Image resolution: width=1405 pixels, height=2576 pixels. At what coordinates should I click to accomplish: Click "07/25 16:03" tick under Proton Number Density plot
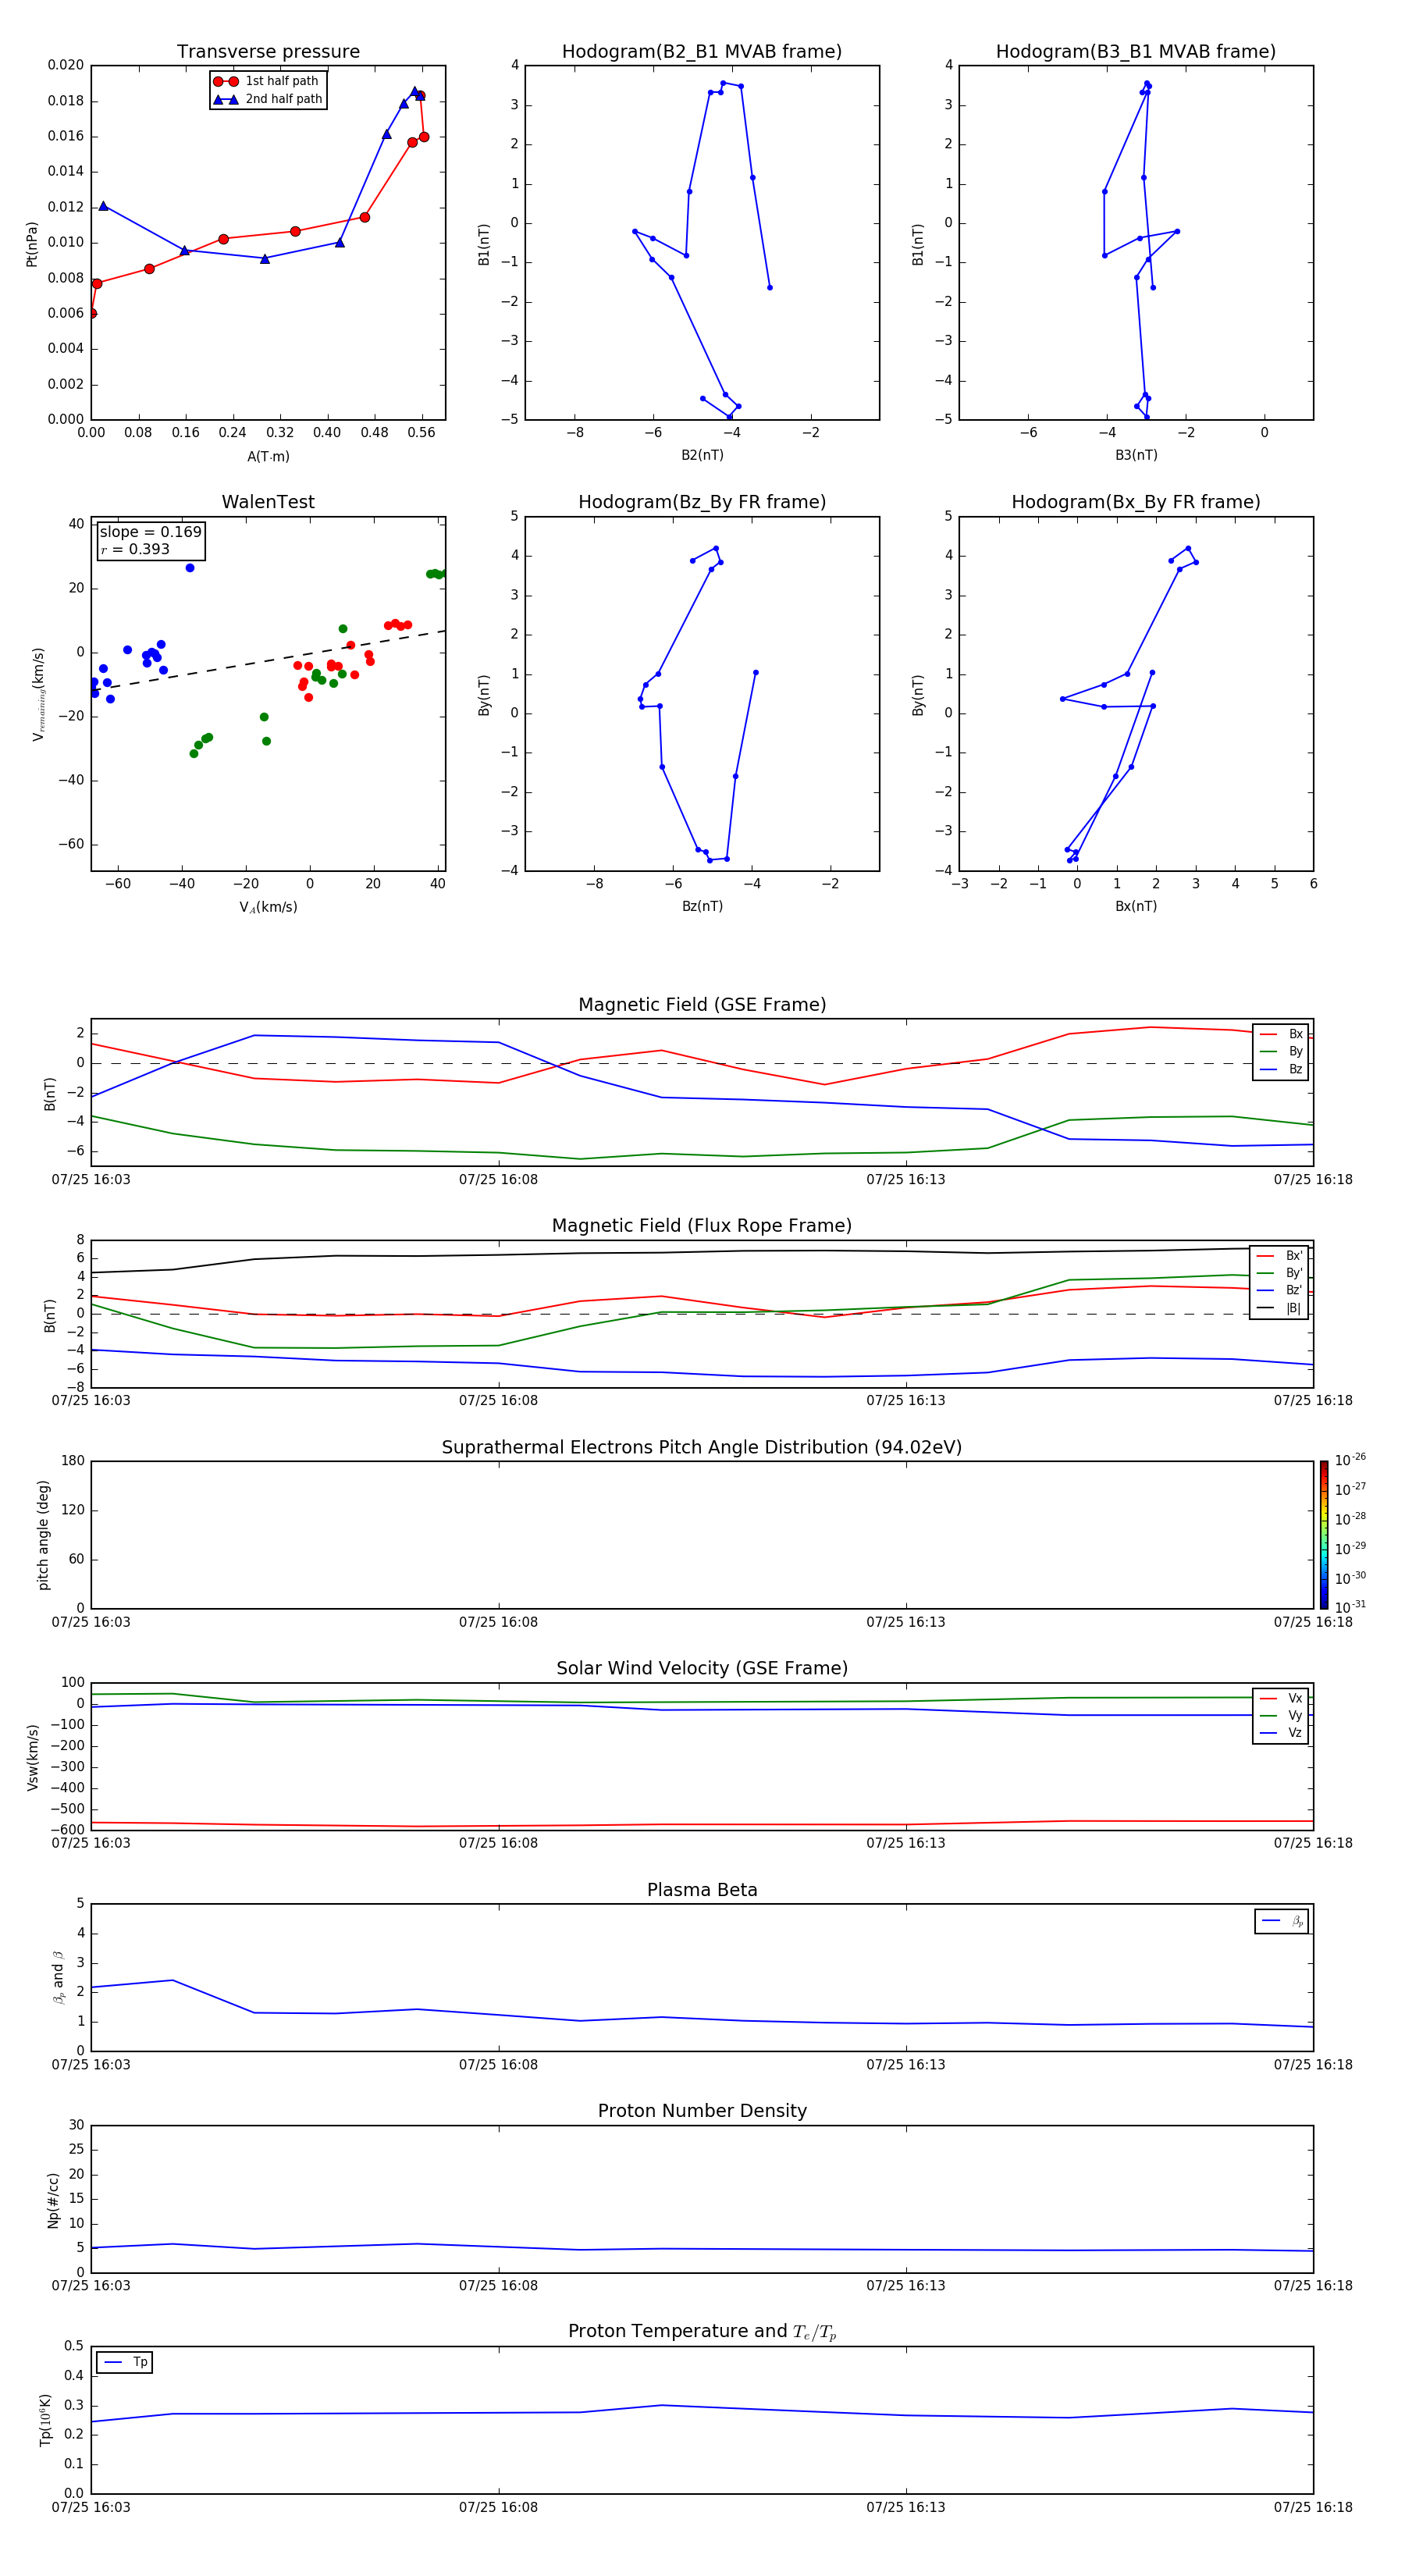[91, 2286]
